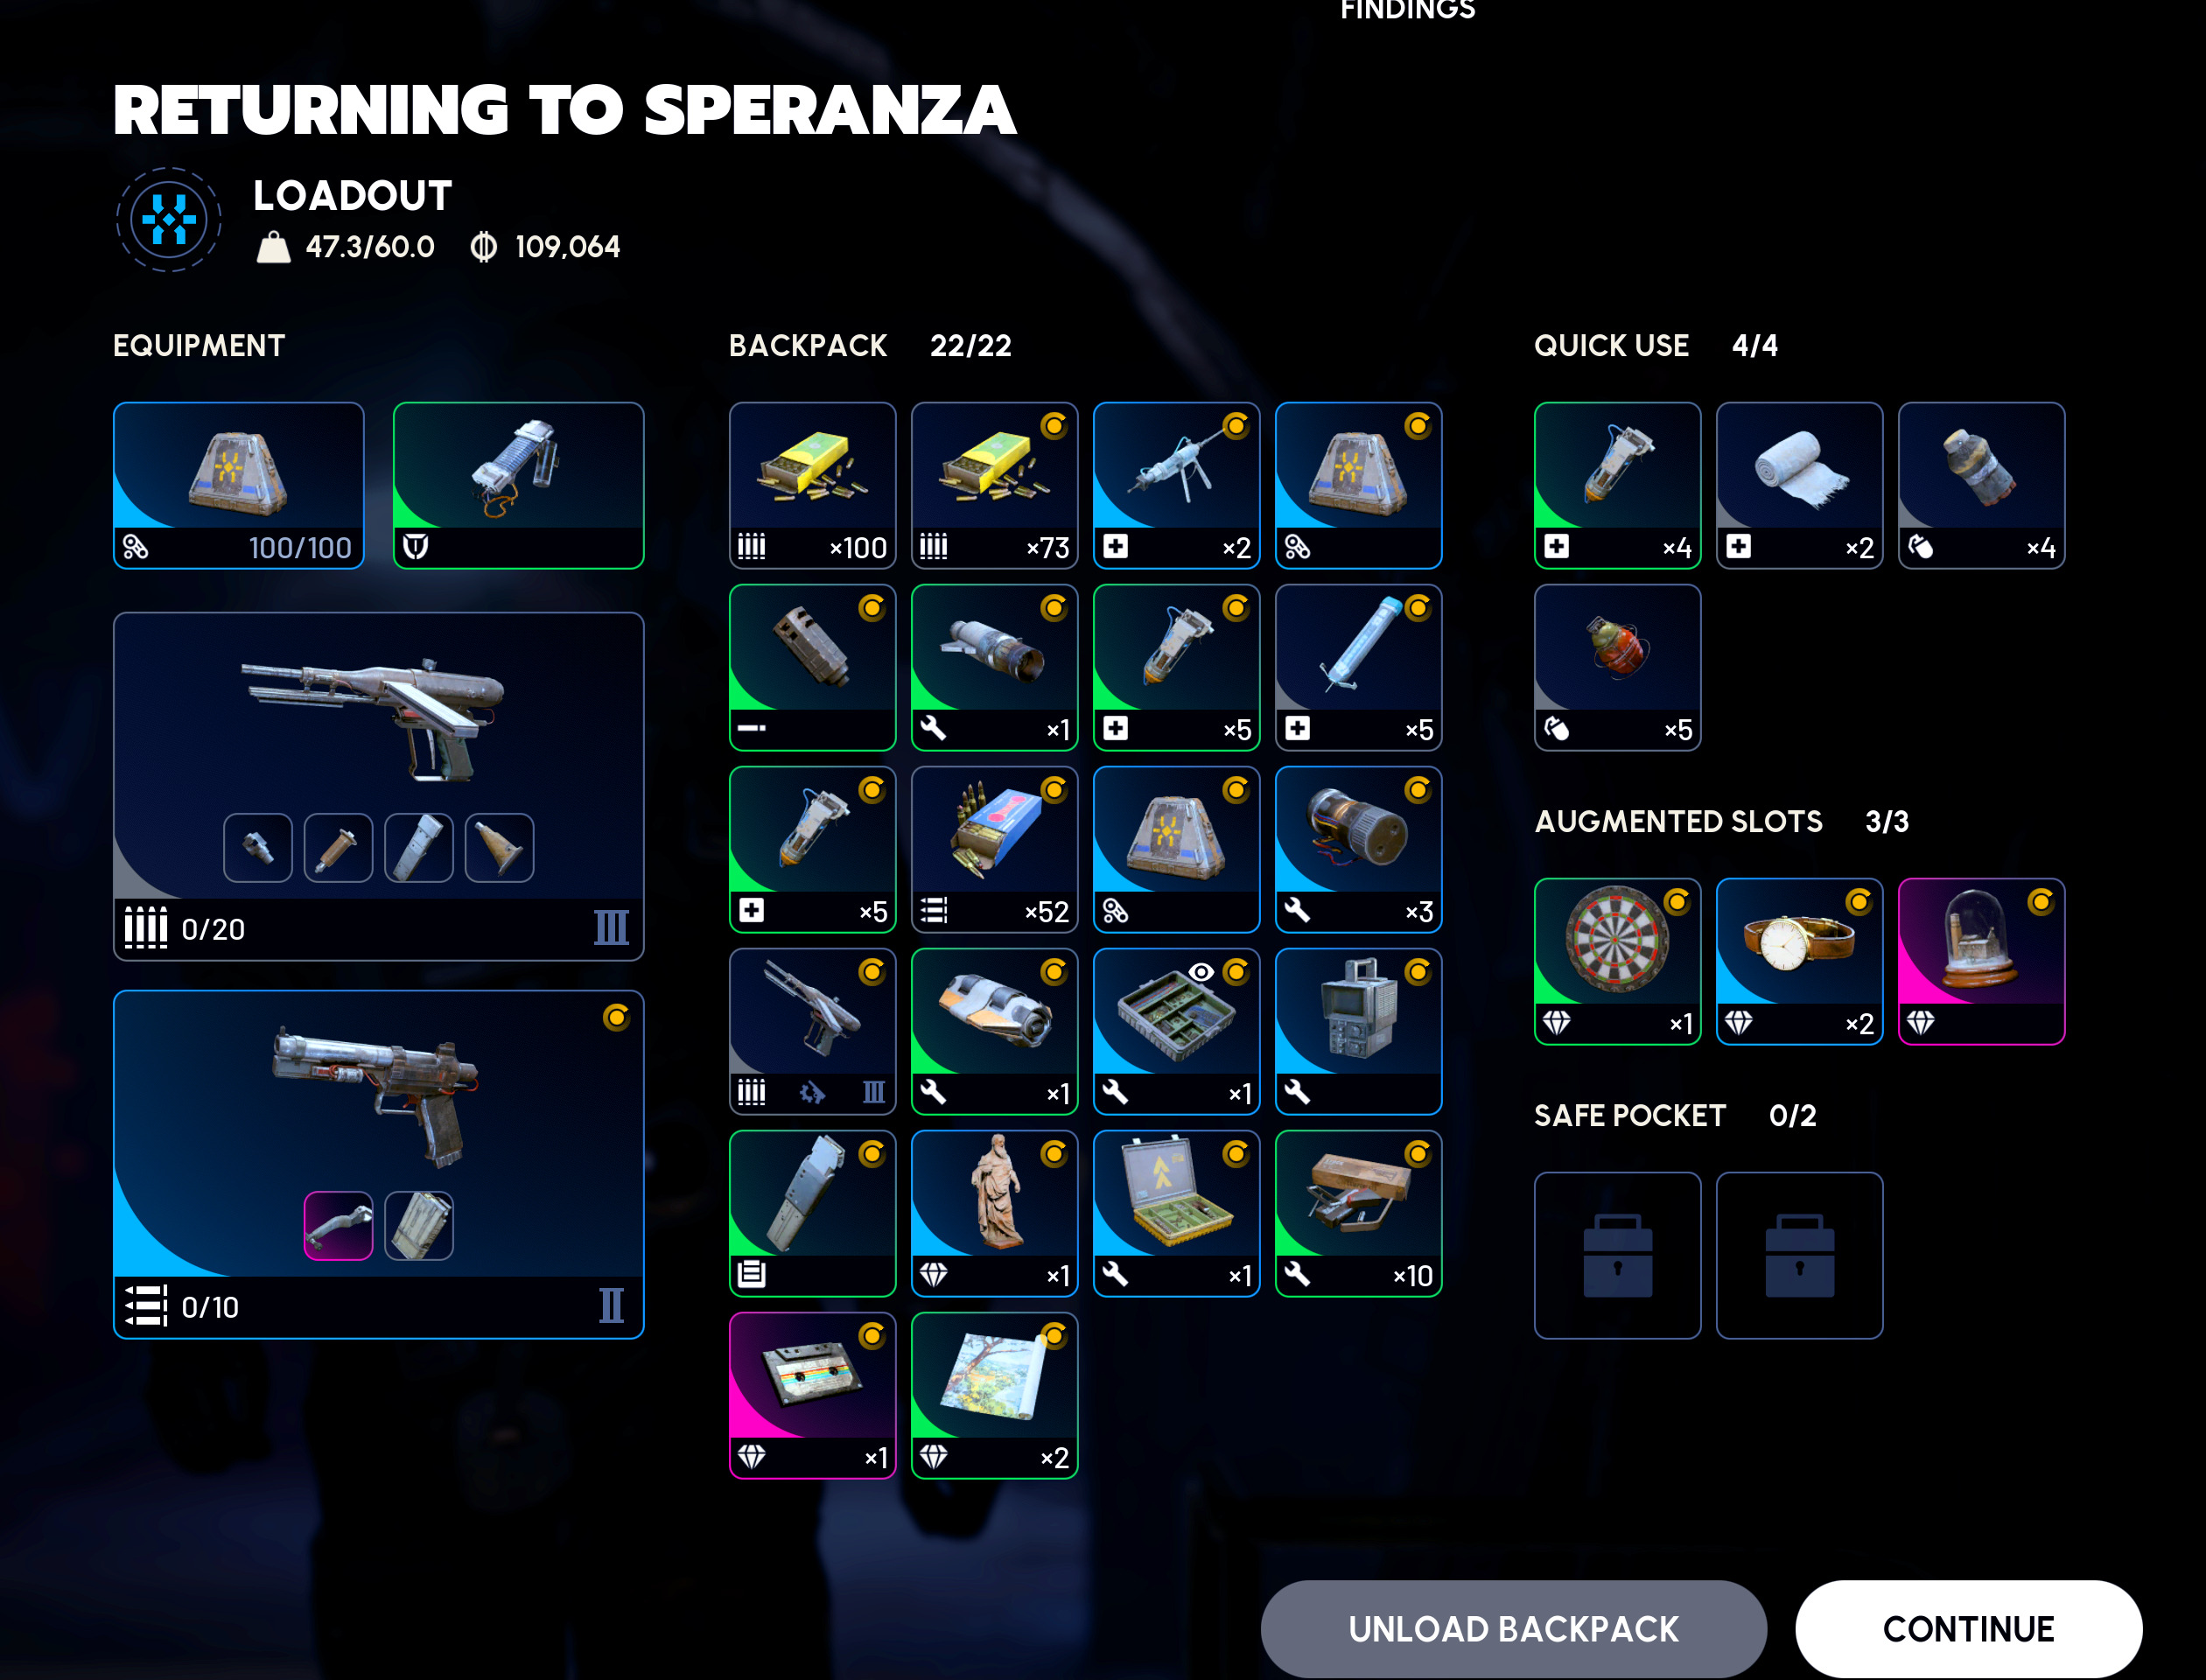Select the red grenade x5 quick use
The width and height of the screenshot is (2206, 1680).
1617,667
